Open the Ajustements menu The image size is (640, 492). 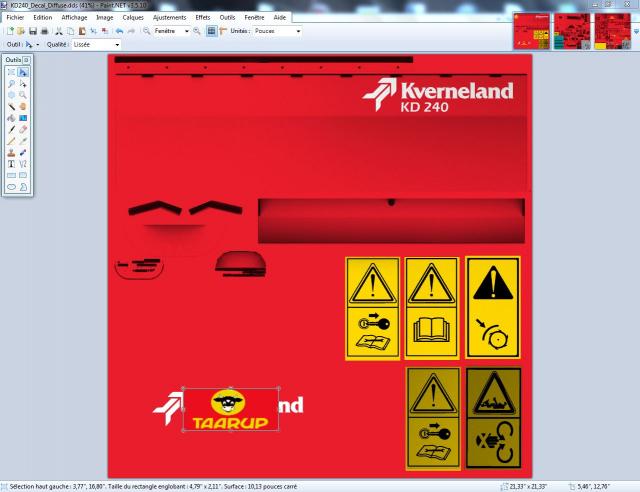169,18
